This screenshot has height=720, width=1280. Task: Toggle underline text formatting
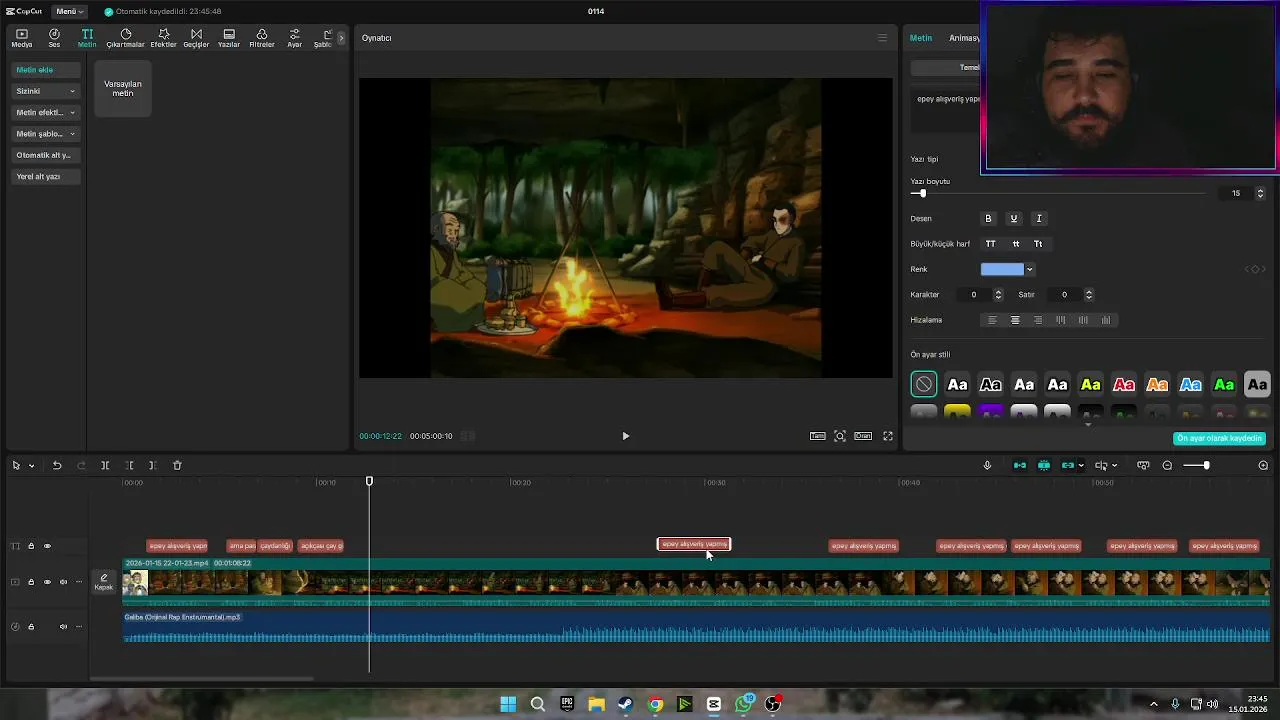point(1013,219)
